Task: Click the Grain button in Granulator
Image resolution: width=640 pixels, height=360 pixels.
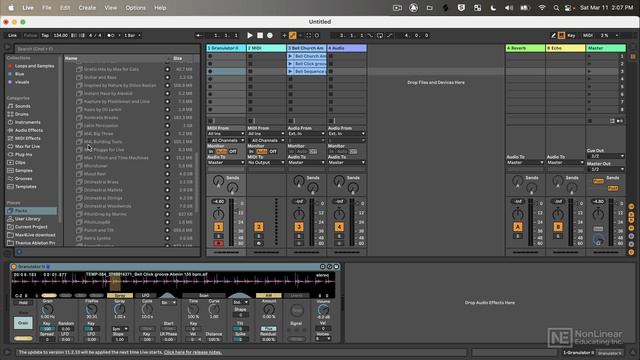Action: pos(23,323)
